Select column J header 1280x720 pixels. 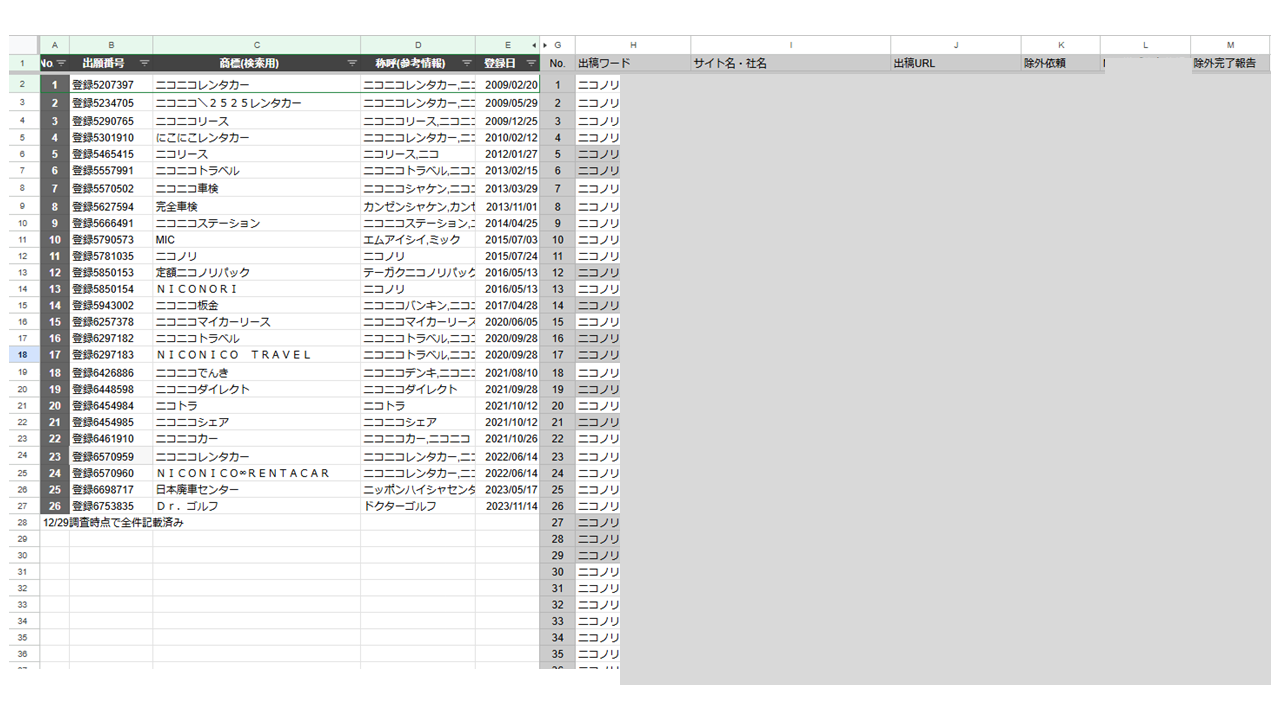pos(956,45)
